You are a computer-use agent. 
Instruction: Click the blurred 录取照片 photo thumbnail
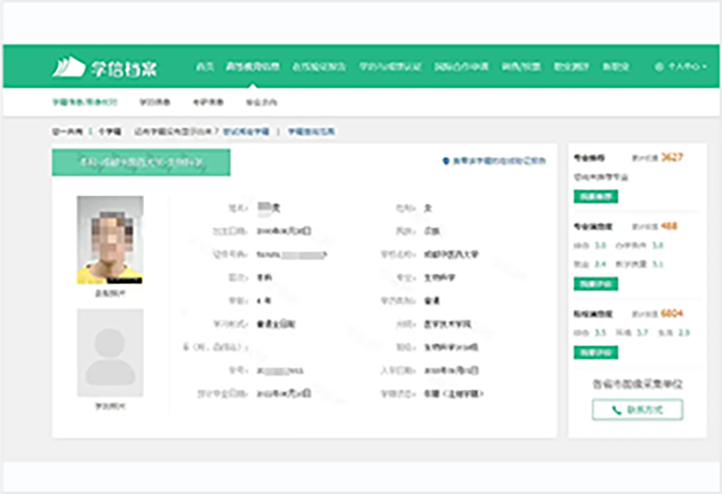pos(110,239)
